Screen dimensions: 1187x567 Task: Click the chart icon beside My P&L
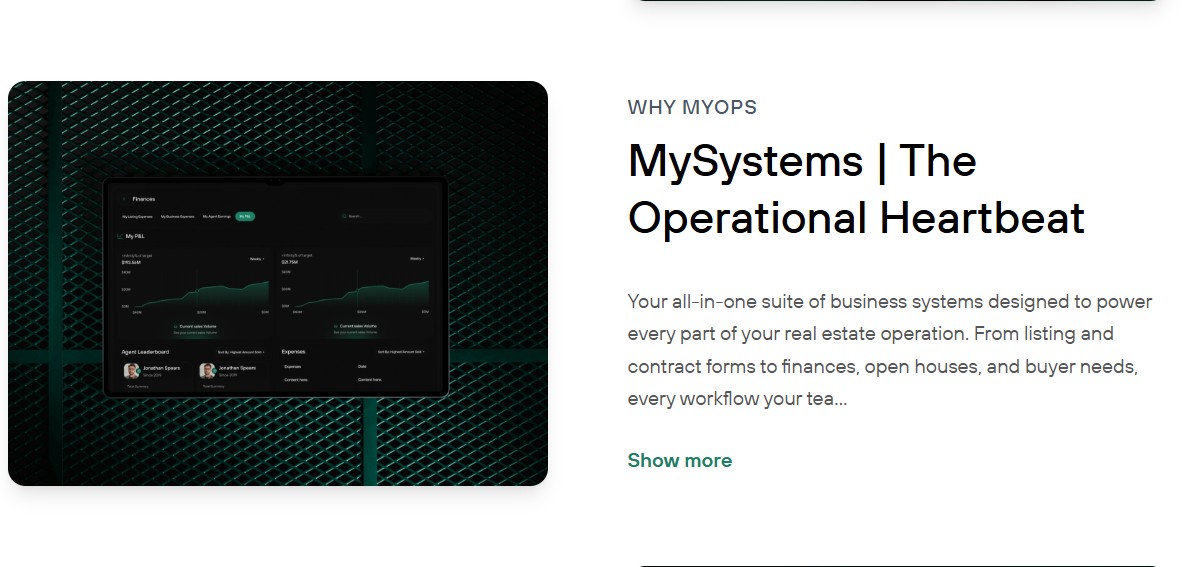click(120, 236)
